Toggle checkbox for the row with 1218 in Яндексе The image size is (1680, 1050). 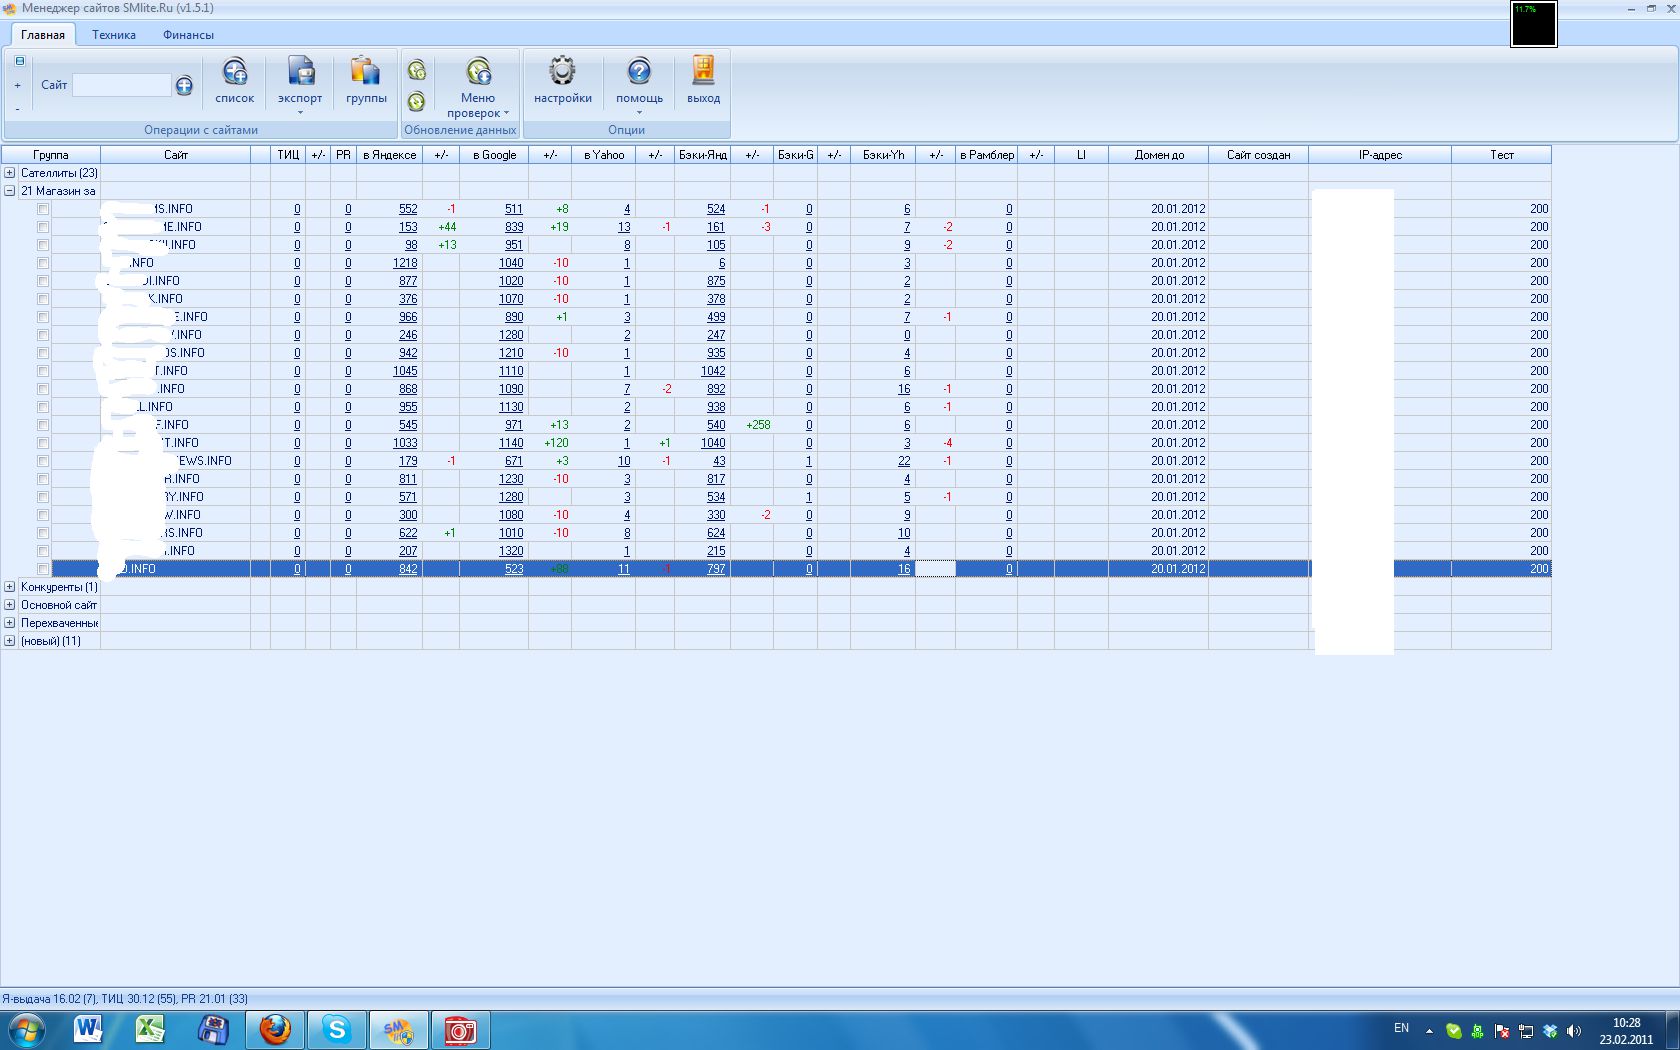43,263
